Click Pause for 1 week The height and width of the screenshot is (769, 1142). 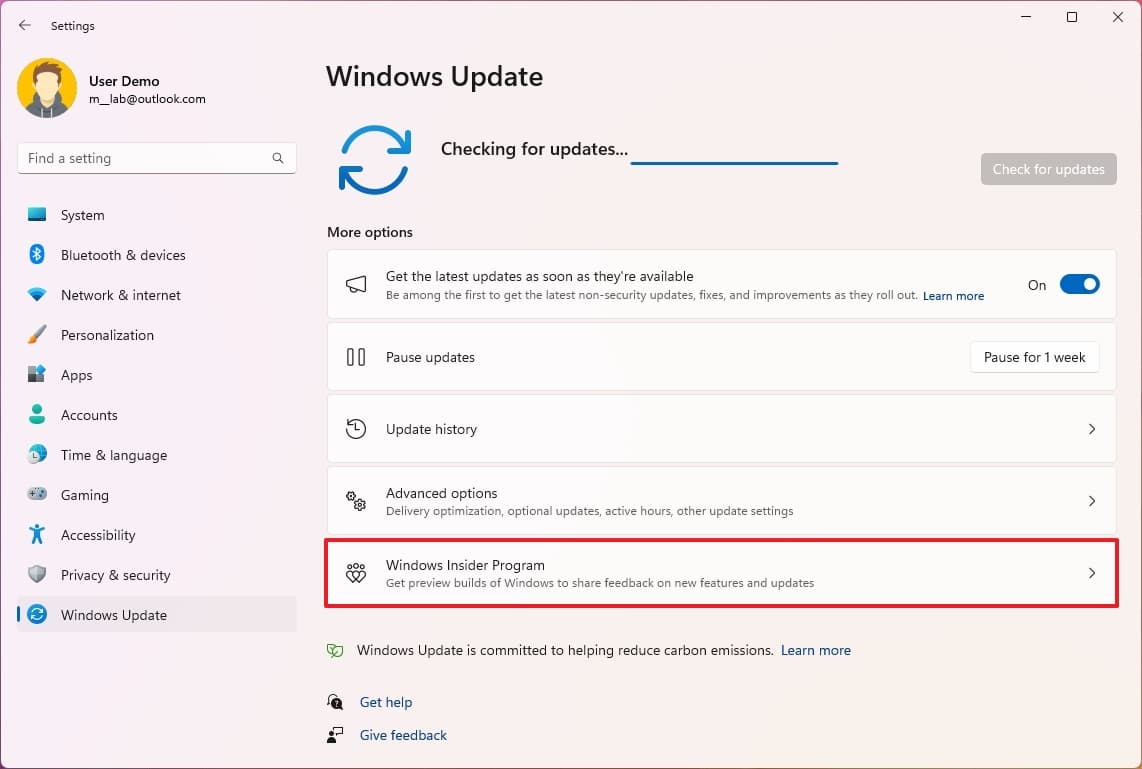(x=1034, y=357)
